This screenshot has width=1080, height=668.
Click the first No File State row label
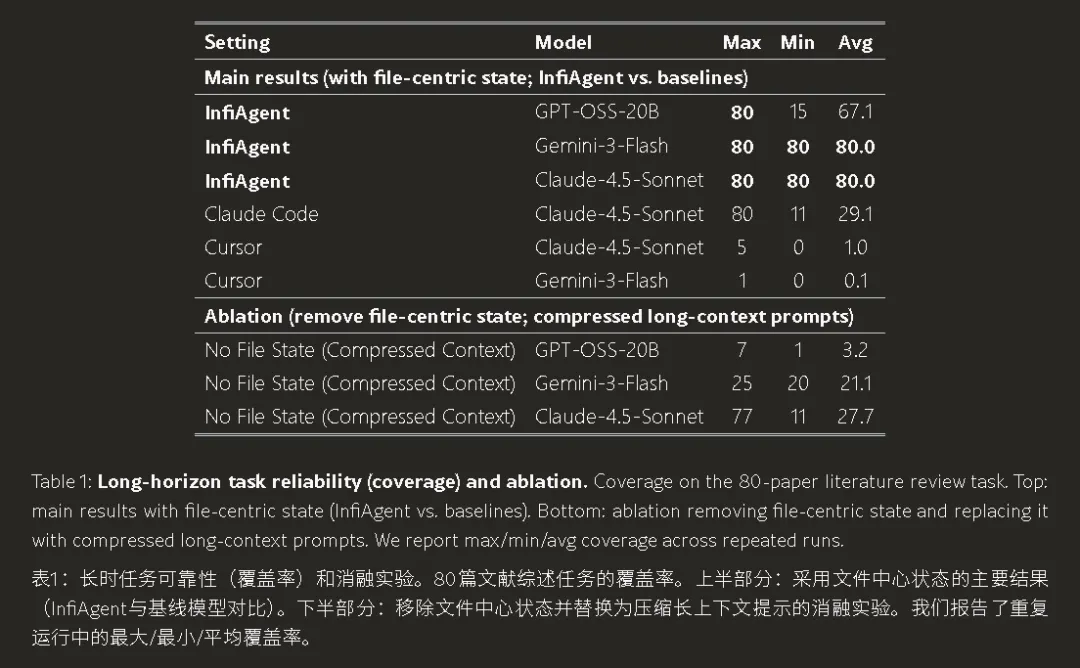click(x=360, y=350)
